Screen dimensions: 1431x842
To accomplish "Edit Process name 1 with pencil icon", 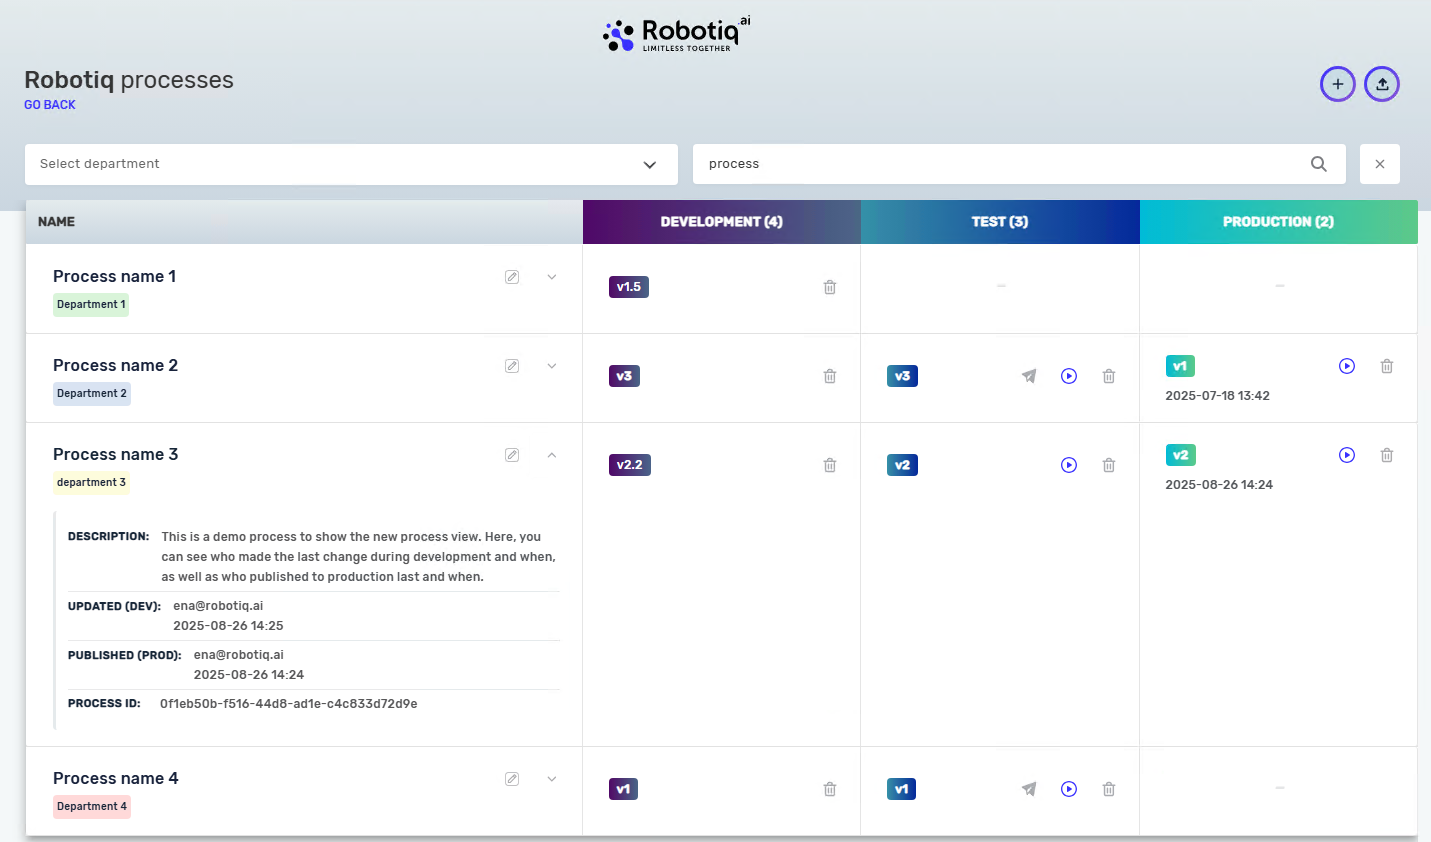I will (512, 277).
